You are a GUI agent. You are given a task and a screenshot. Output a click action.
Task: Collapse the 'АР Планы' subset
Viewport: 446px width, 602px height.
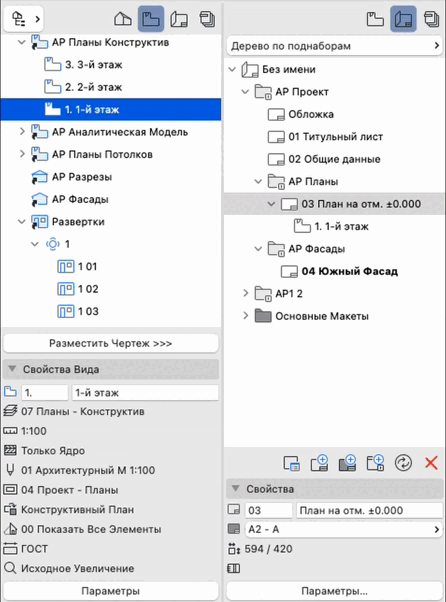pos(258,181)
